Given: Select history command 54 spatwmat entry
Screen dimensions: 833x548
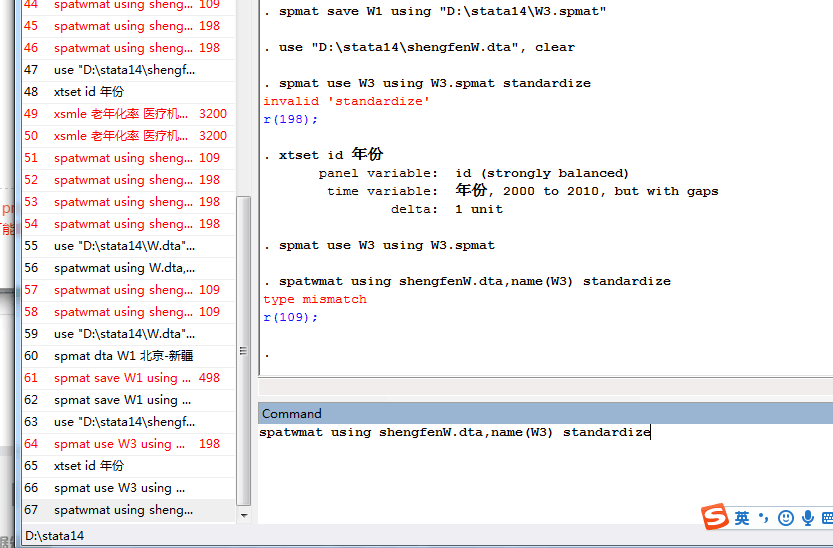Looking at the screenshot, I should click(x=129, y=224).
